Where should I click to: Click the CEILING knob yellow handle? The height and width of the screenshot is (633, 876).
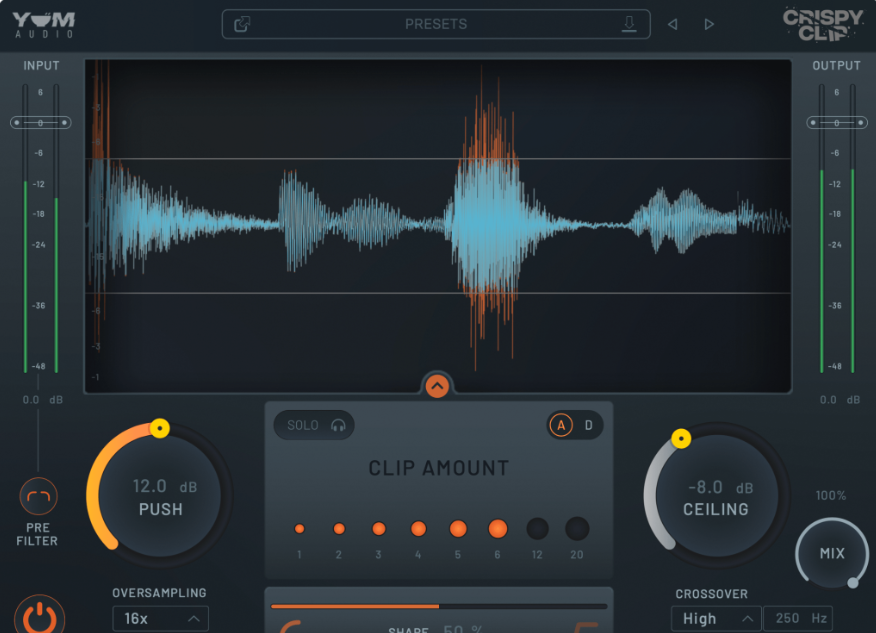(x=681, y=439)
